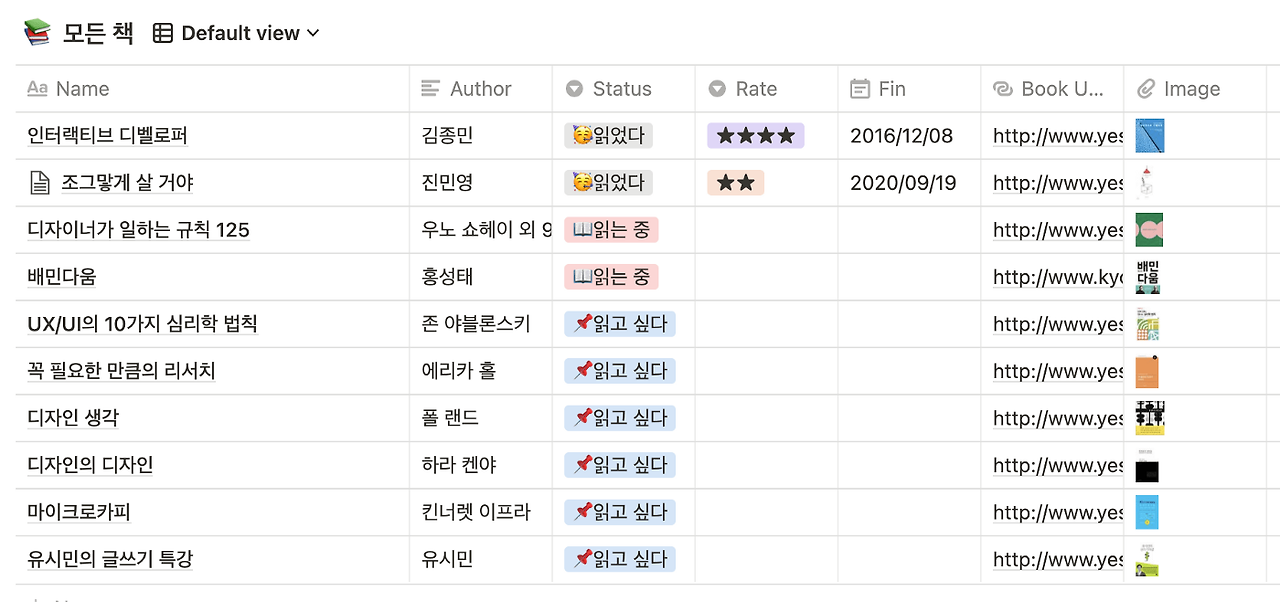Click the table view icon beside Default view

tap(163, 33)
